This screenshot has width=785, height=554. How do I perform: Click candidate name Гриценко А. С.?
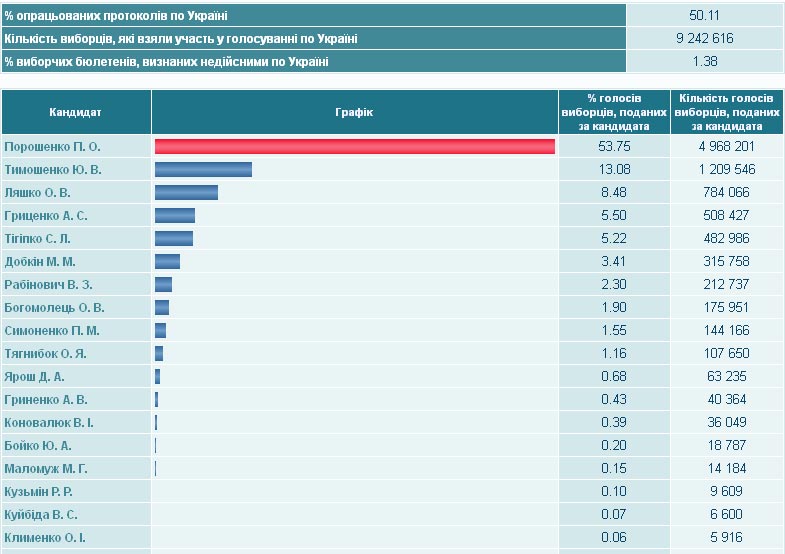click(x=46, y=216)
